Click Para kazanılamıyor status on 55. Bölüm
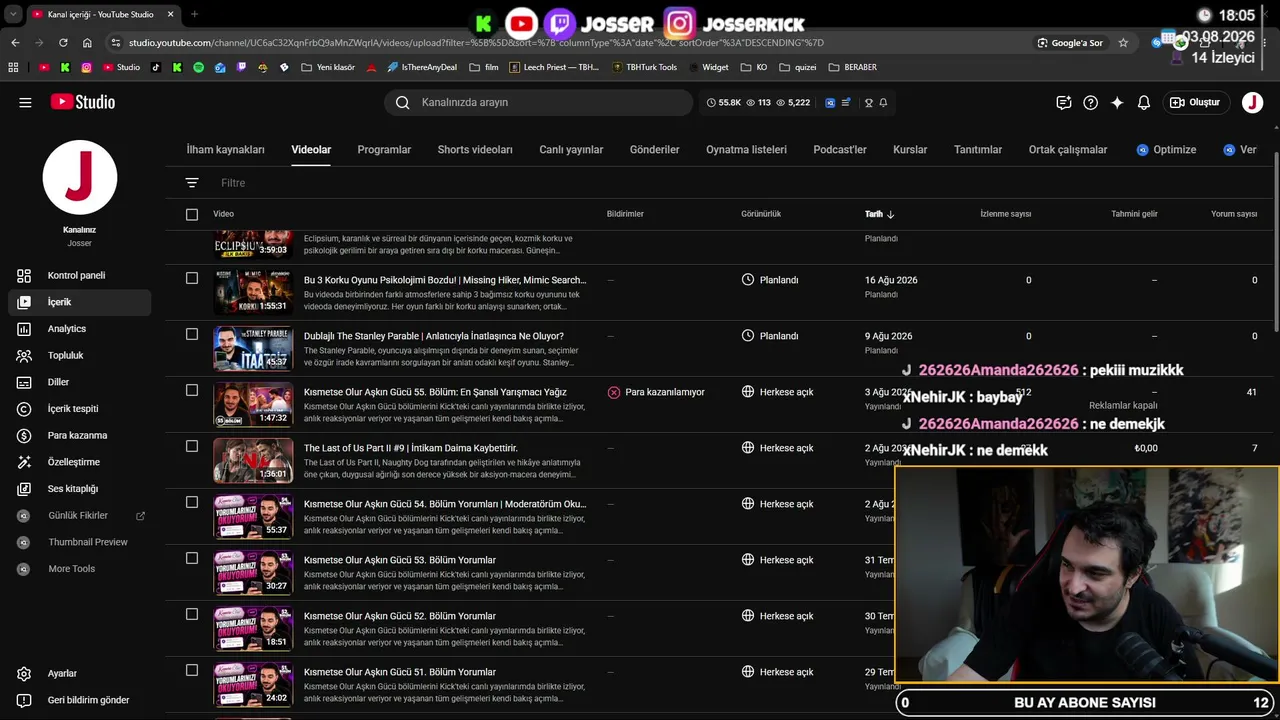The image size is (1280, 720). pyautogui.click(x=656, y=392)
